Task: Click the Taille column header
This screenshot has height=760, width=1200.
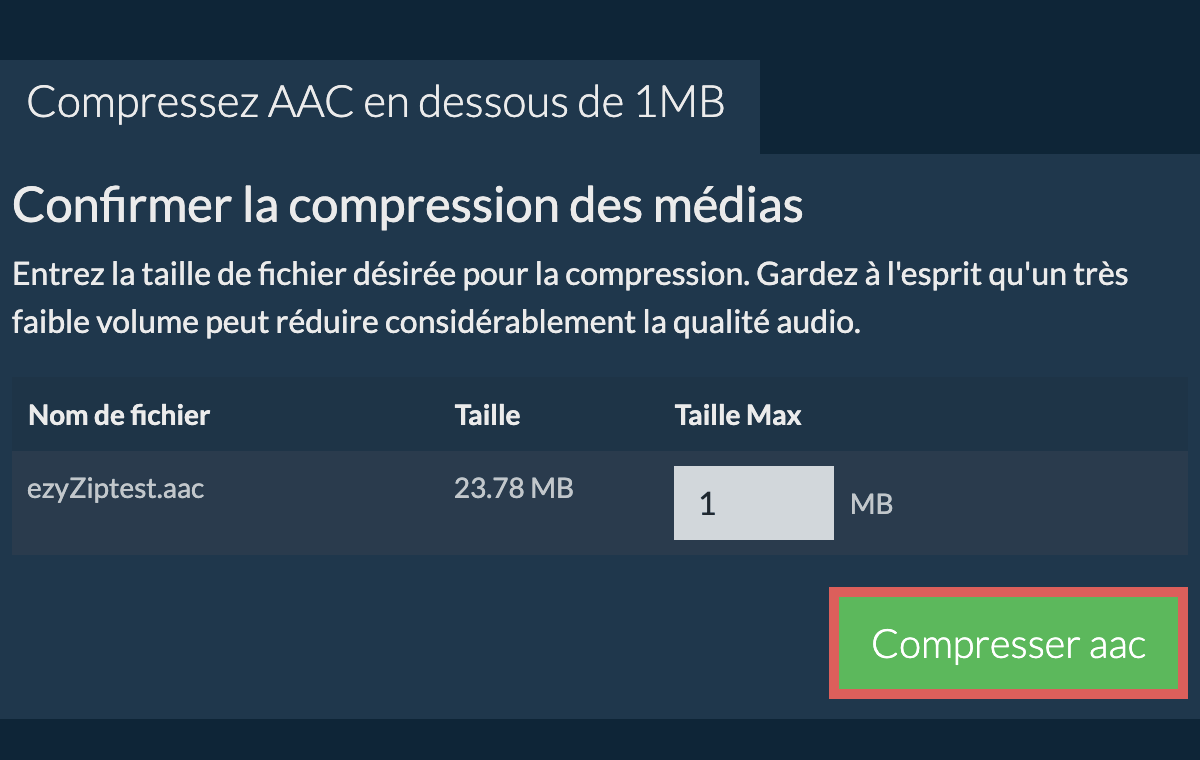Action: click(487, 415)
